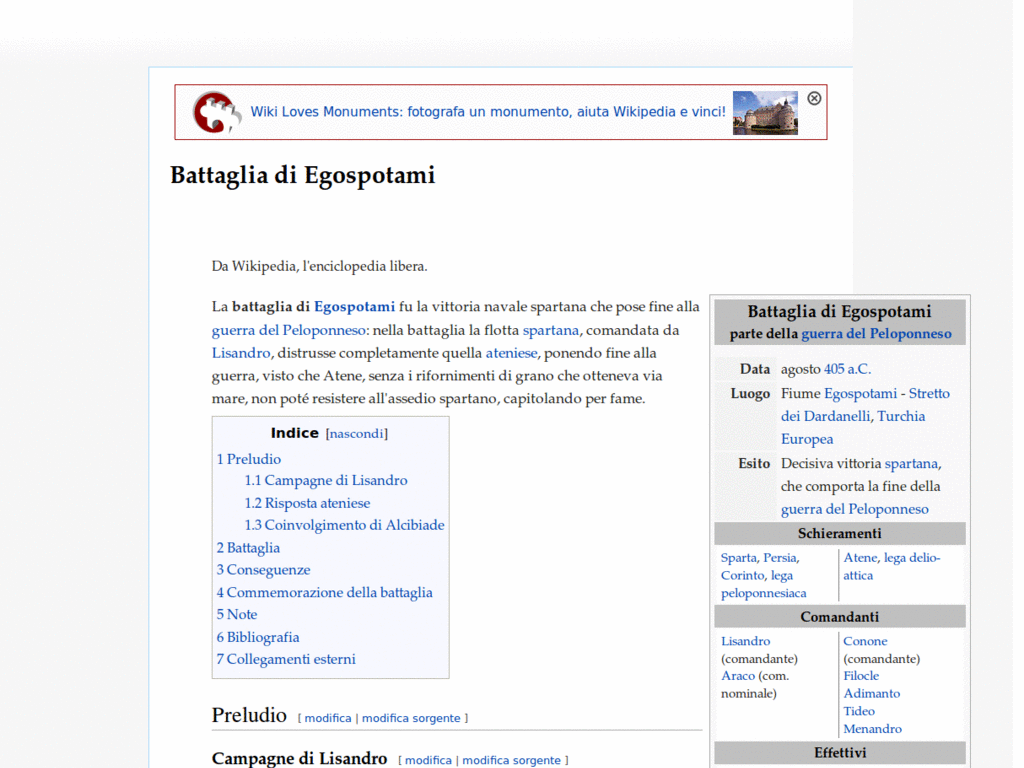Jump to 1 Preludio in the index
This screenshot has height=768, width=1024.
pos(249,459)
